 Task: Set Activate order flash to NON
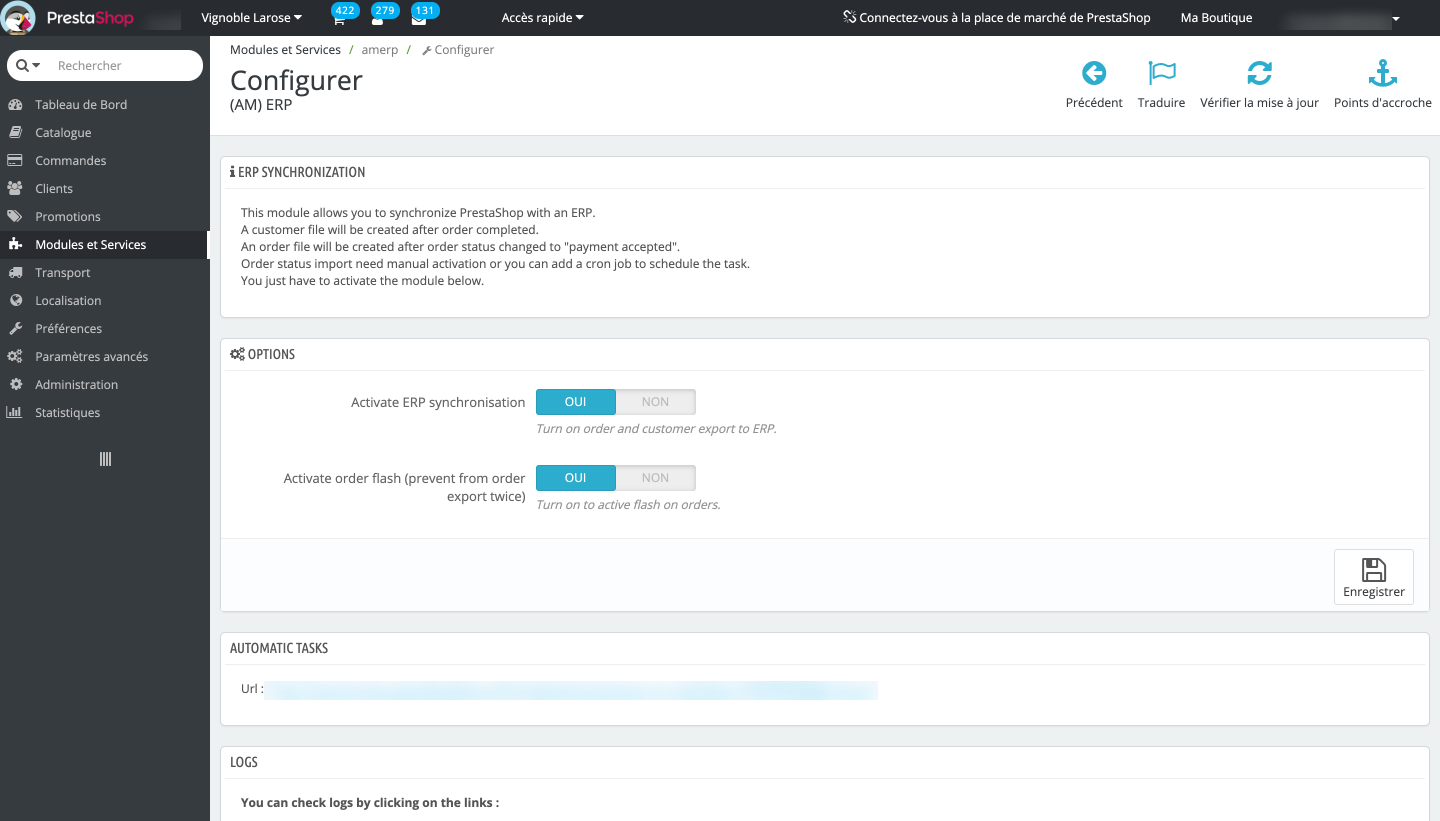[x=655, y=478]
